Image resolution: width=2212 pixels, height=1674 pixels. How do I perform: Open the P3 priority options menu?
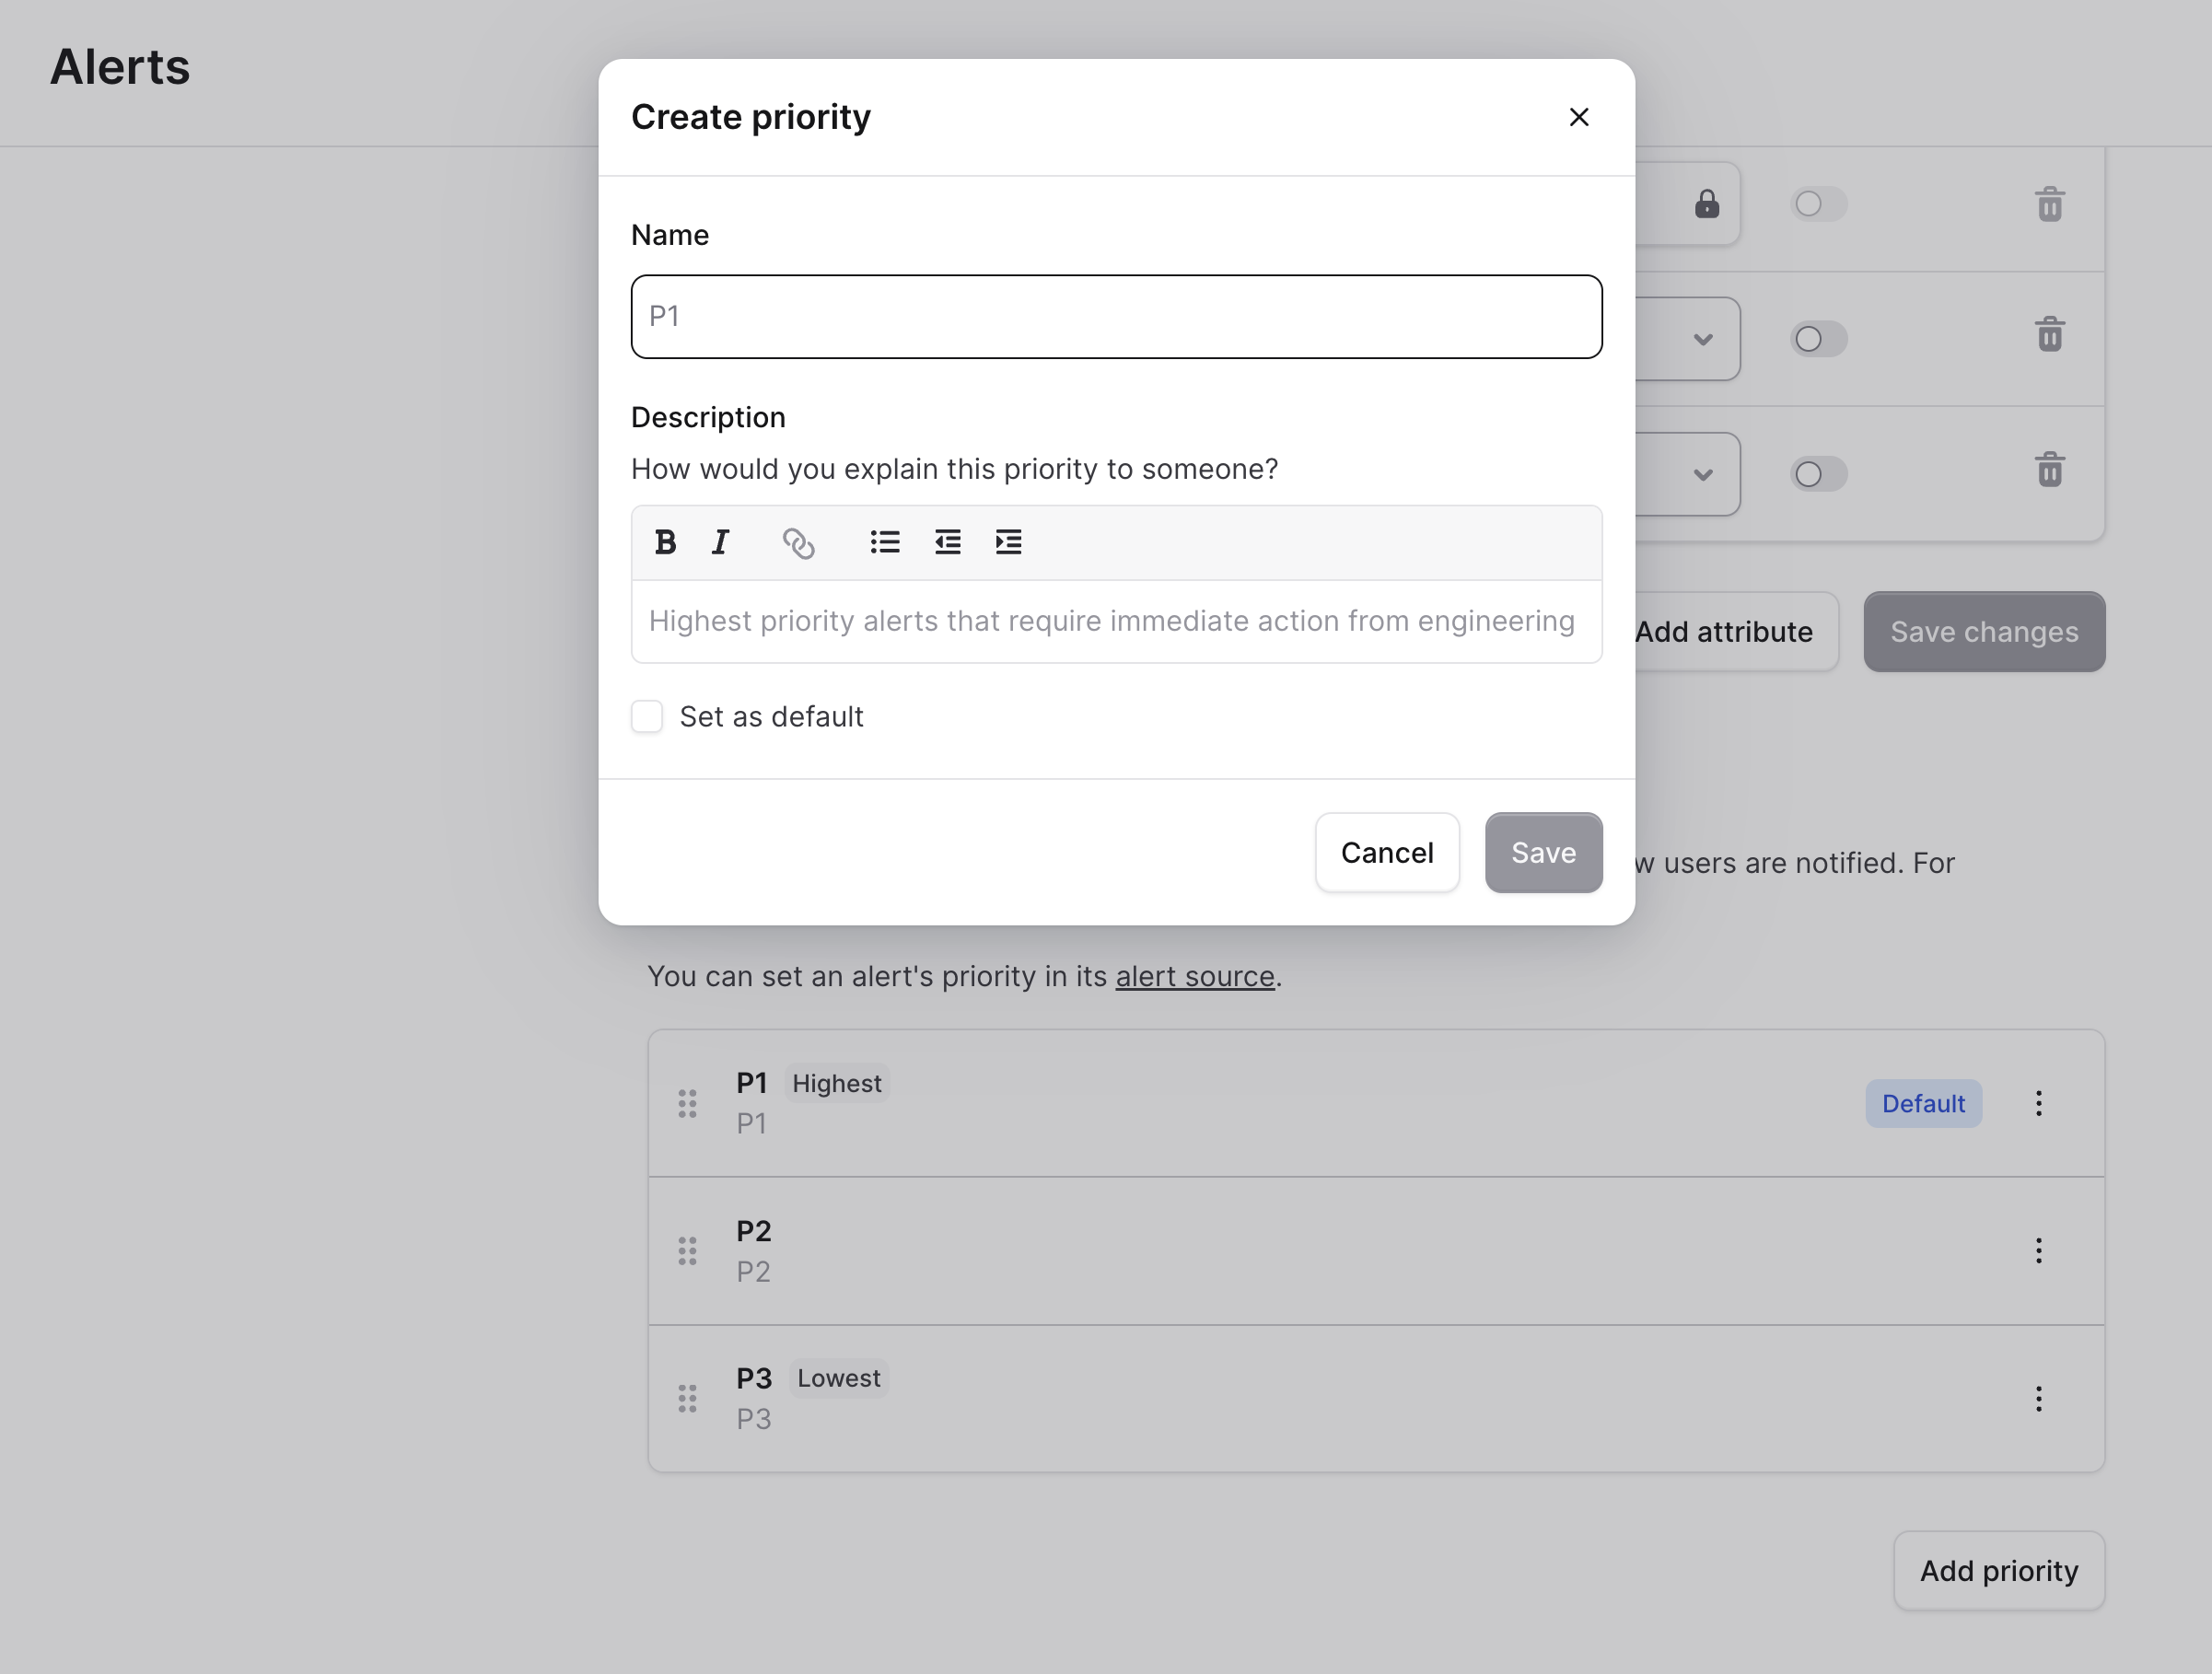click(2038, 1398)
